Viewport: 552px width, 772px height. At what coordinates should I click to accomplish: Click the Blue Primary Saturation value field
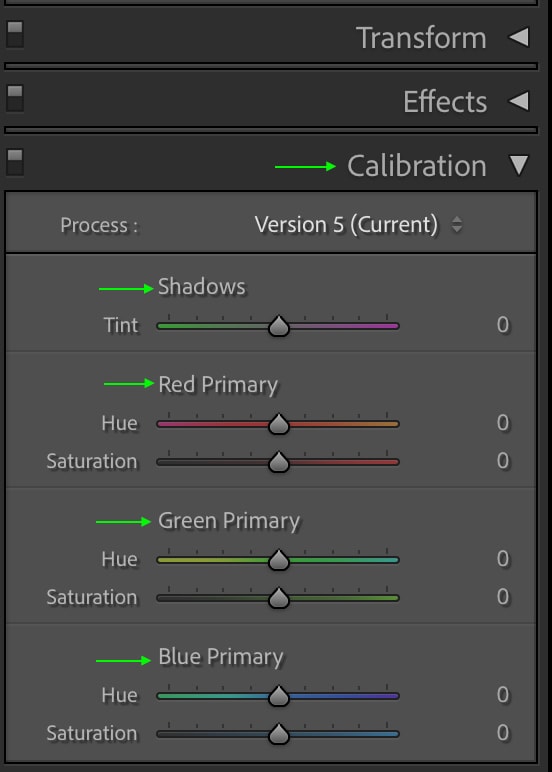503,733
